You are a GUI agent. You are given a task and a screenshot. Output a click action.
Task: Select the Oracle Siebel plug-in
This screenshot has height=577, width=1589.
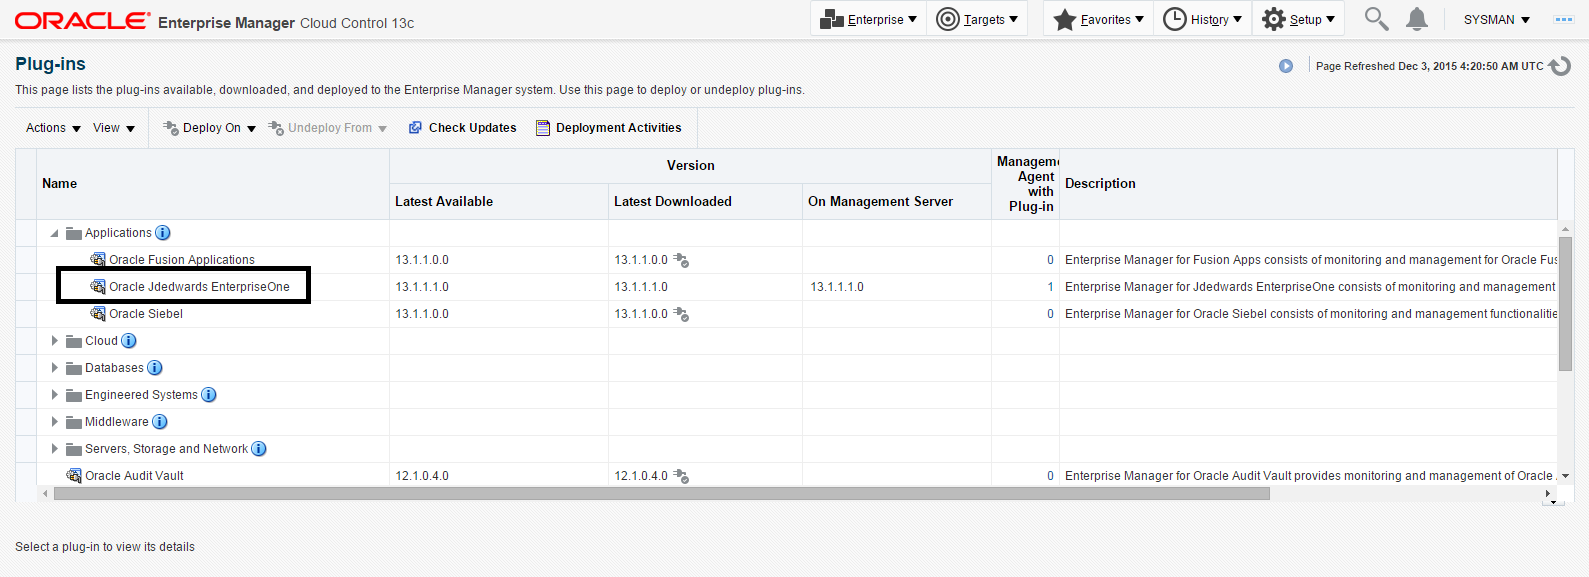(146, 314)
